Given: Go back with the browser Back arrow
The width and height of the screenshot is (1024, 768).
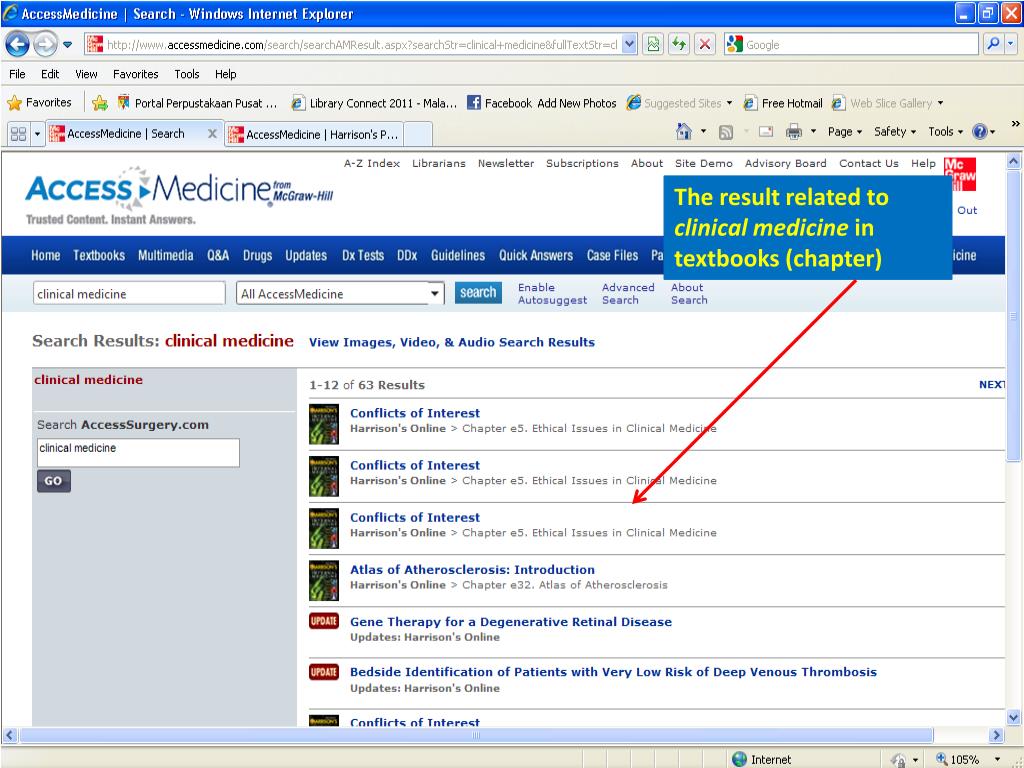Looking at the screenshot, I should point(17,44).
